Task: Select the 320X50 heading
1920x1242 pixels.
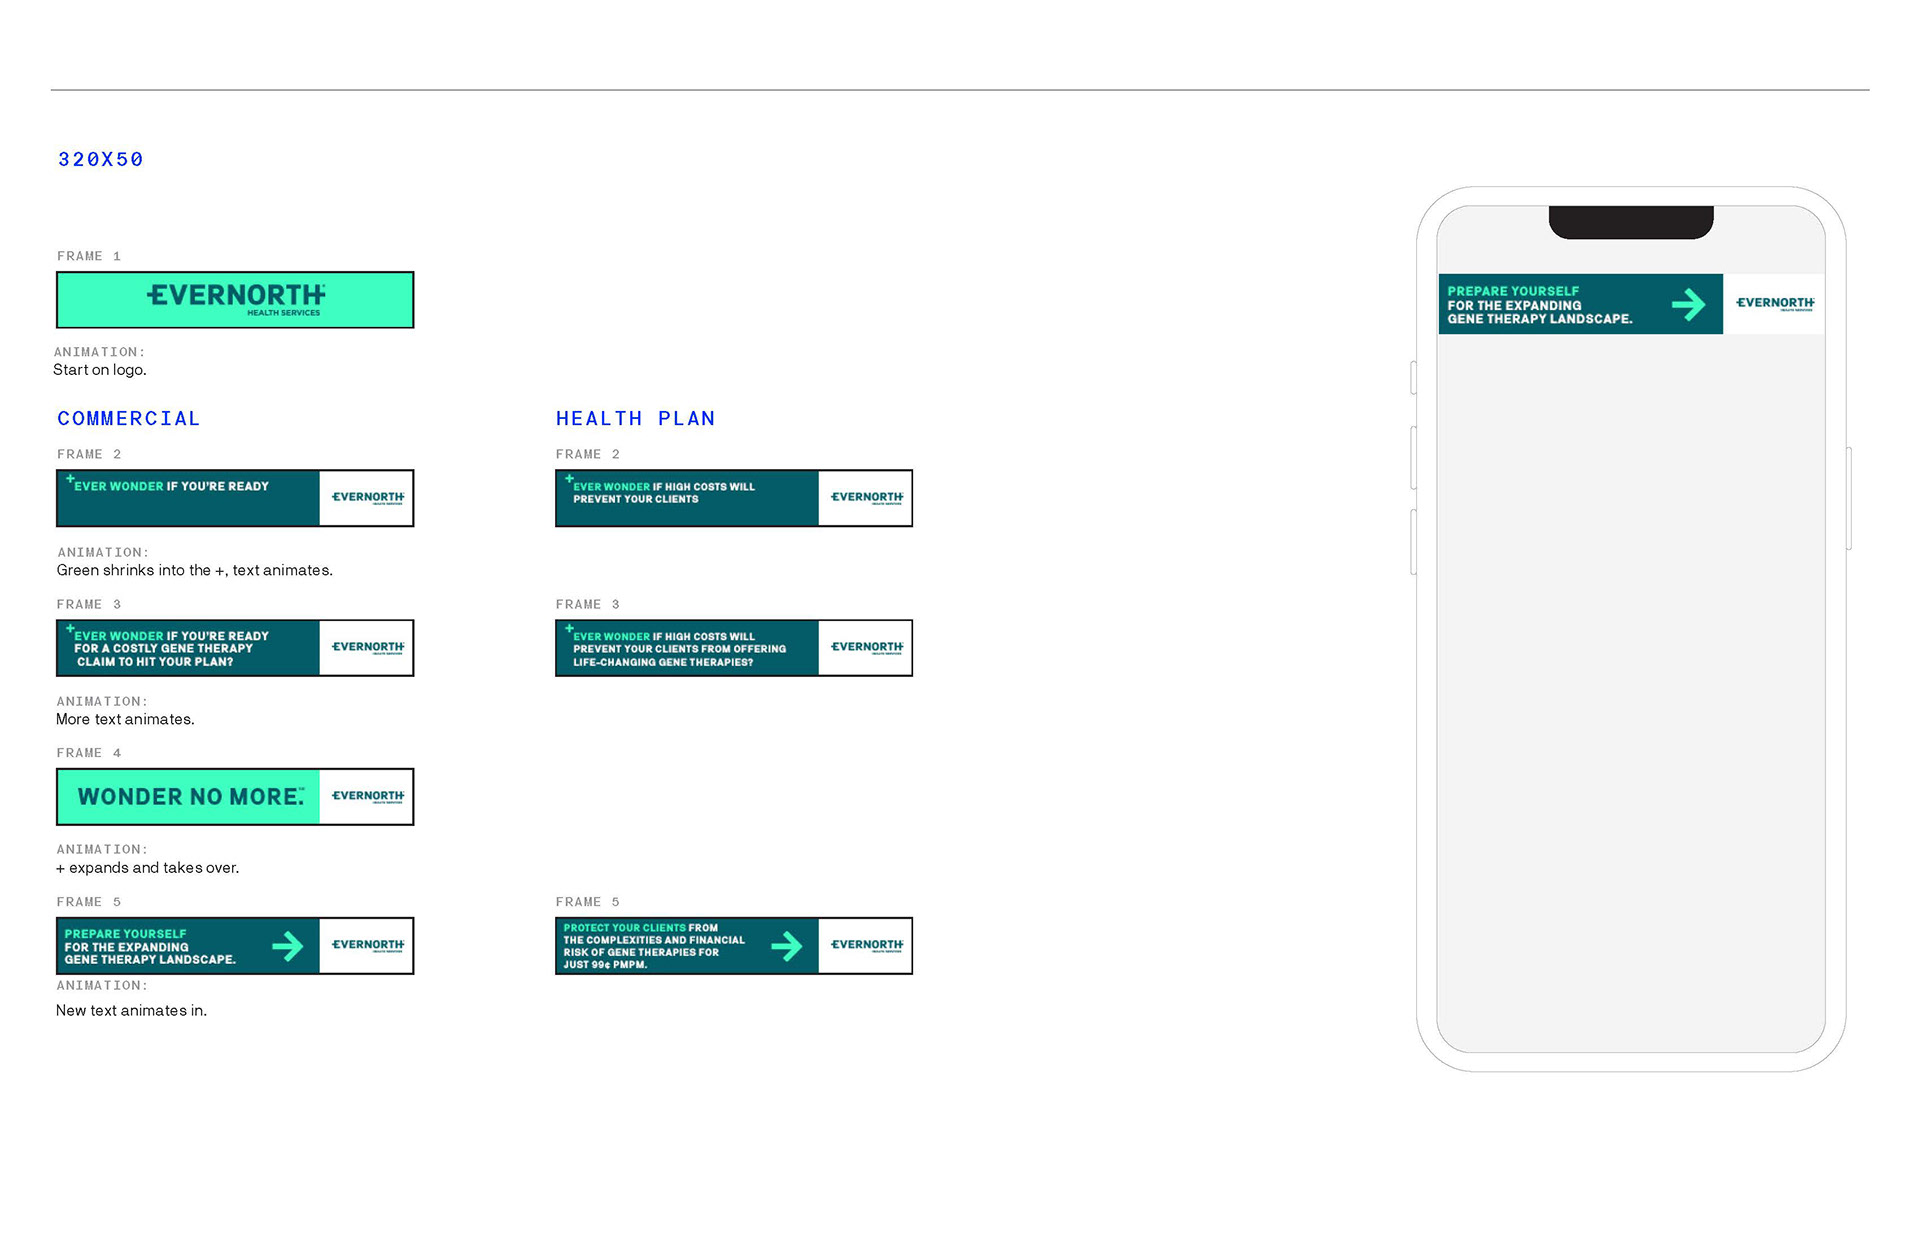Action: click(101, 160)
